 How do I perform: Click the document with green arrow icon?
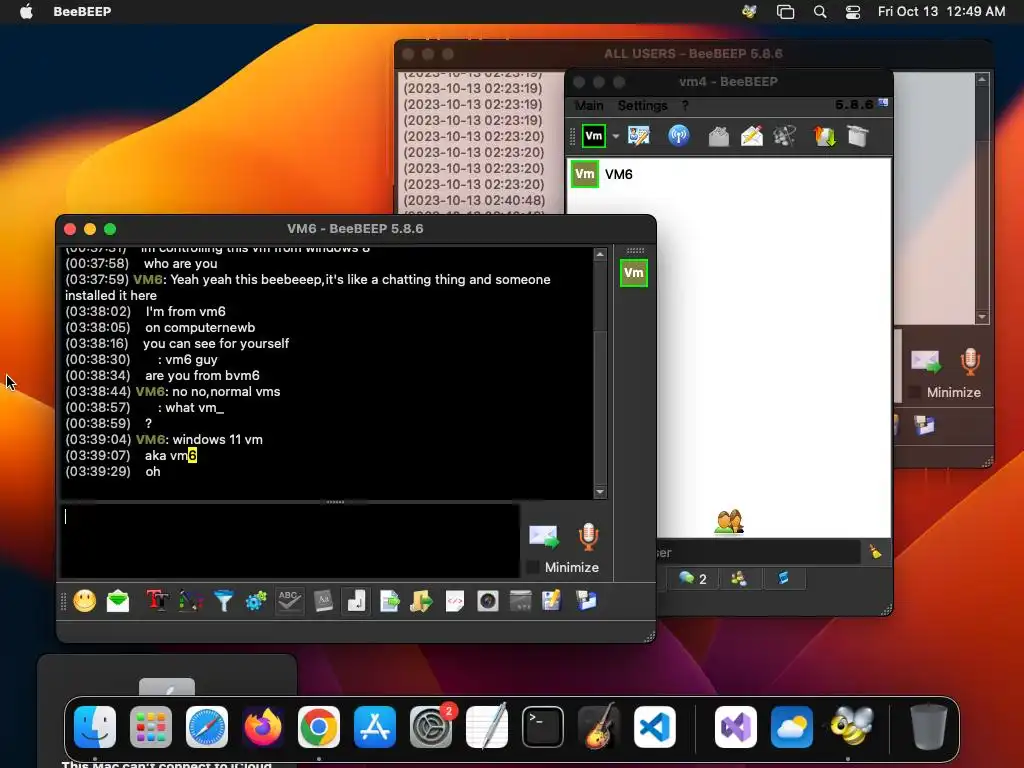click(x=389, y=601)
